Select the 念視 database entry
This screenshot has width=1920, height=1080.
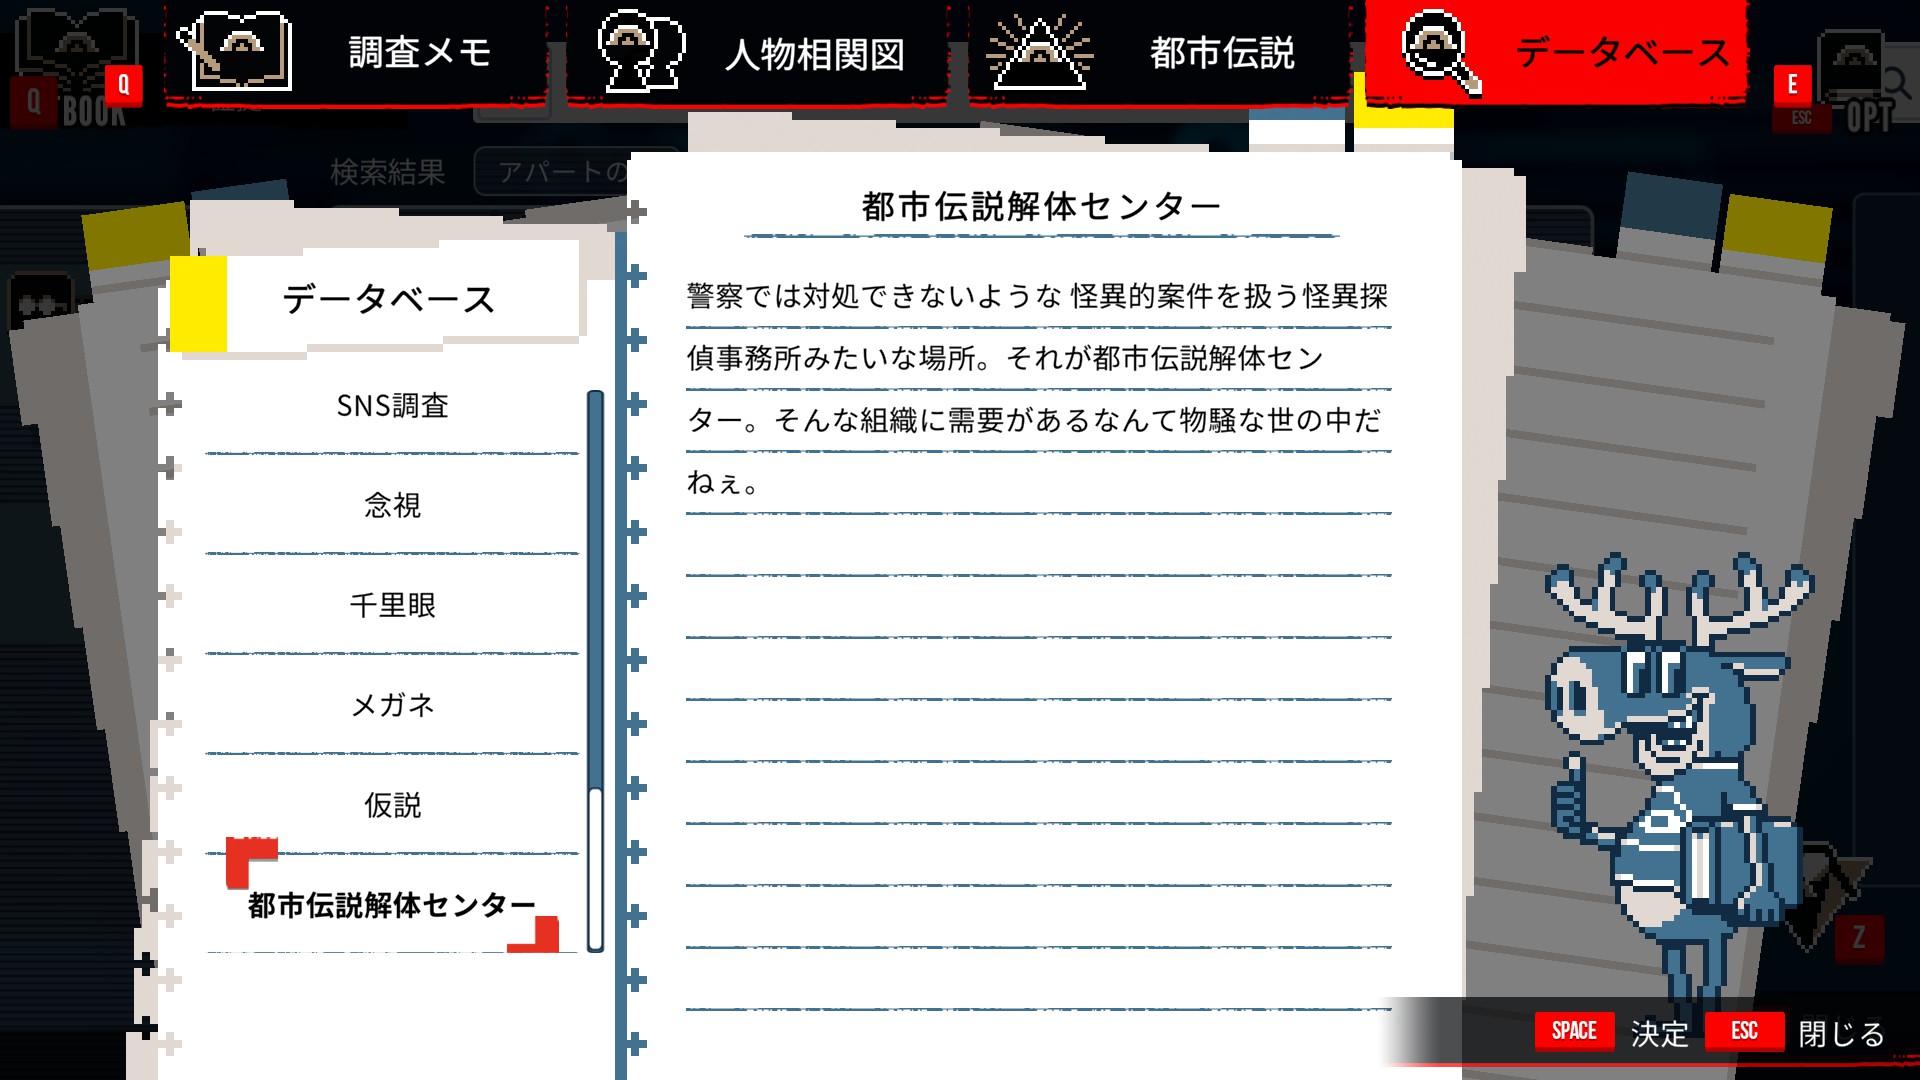[392, 506]
